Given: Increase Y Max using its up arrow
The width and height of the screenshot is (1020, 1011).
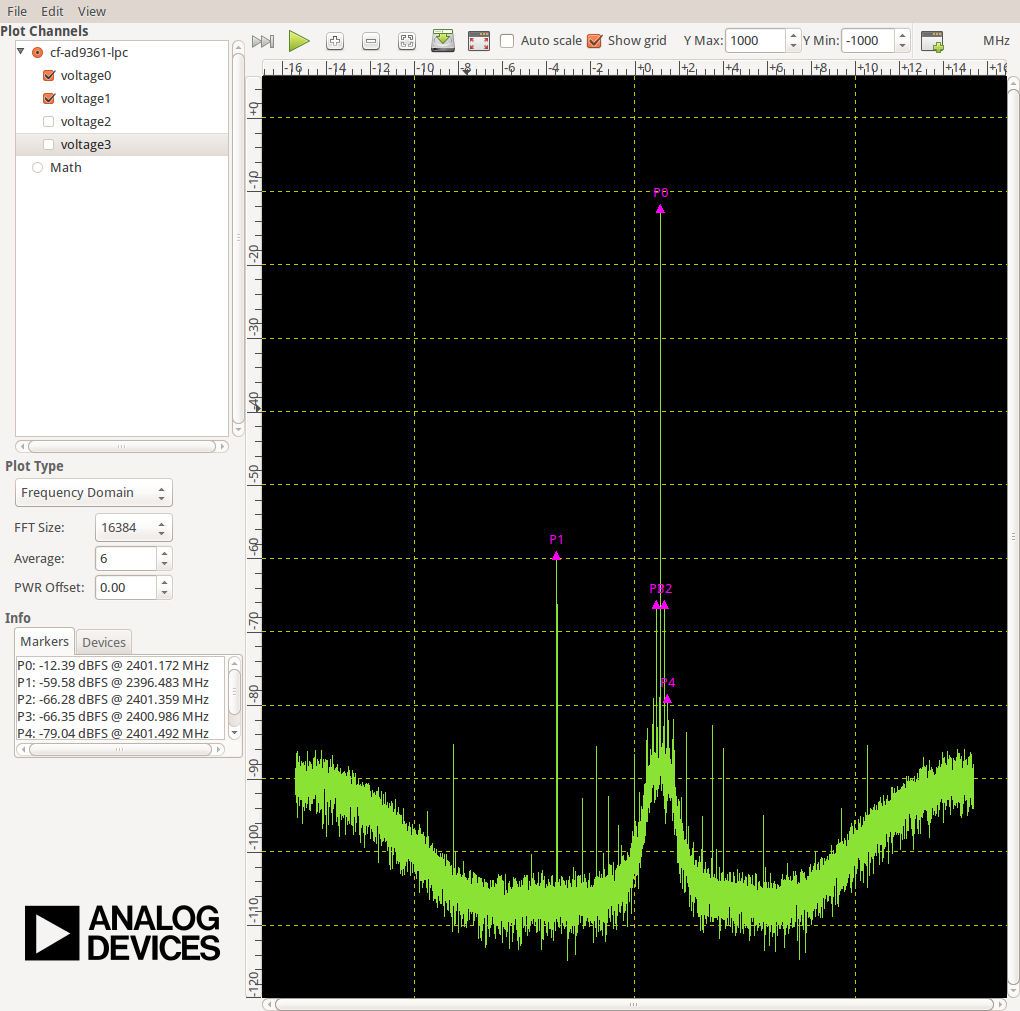Looking at the screenshot, I should (793, 35).
